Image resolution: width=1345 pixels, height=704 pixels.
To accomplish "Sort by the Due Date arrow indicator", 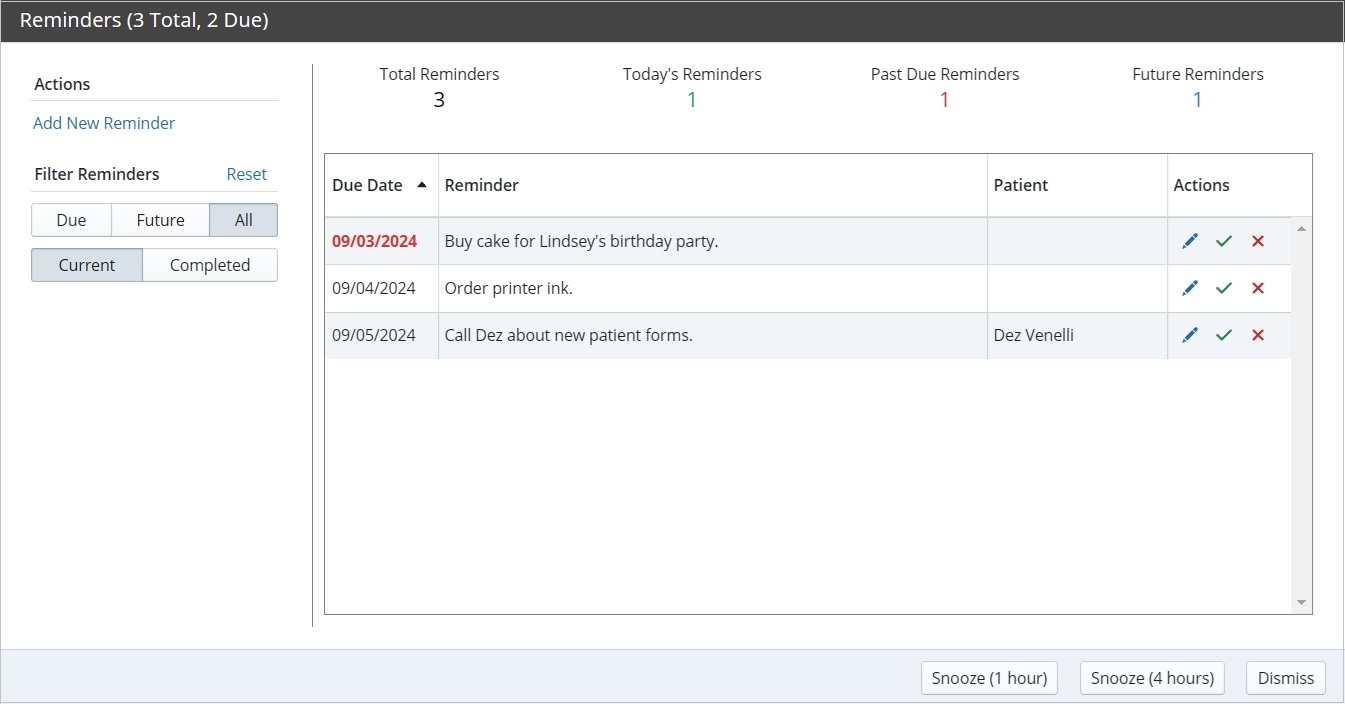I will click(422, 185).
